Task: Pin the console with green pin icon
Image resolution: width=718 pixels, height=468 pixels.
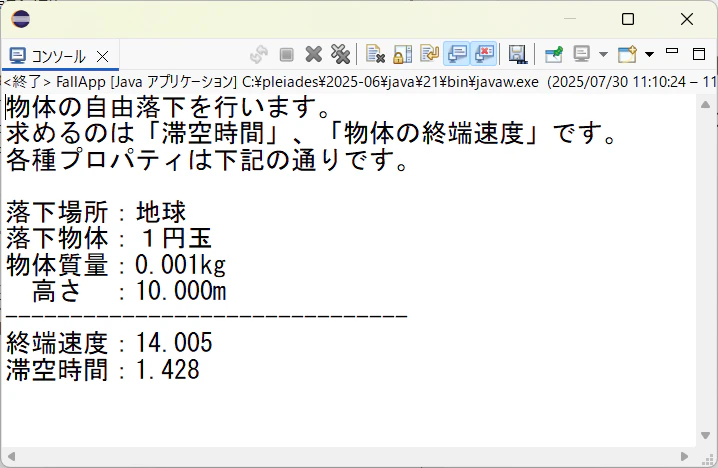Action: point(554,54)
